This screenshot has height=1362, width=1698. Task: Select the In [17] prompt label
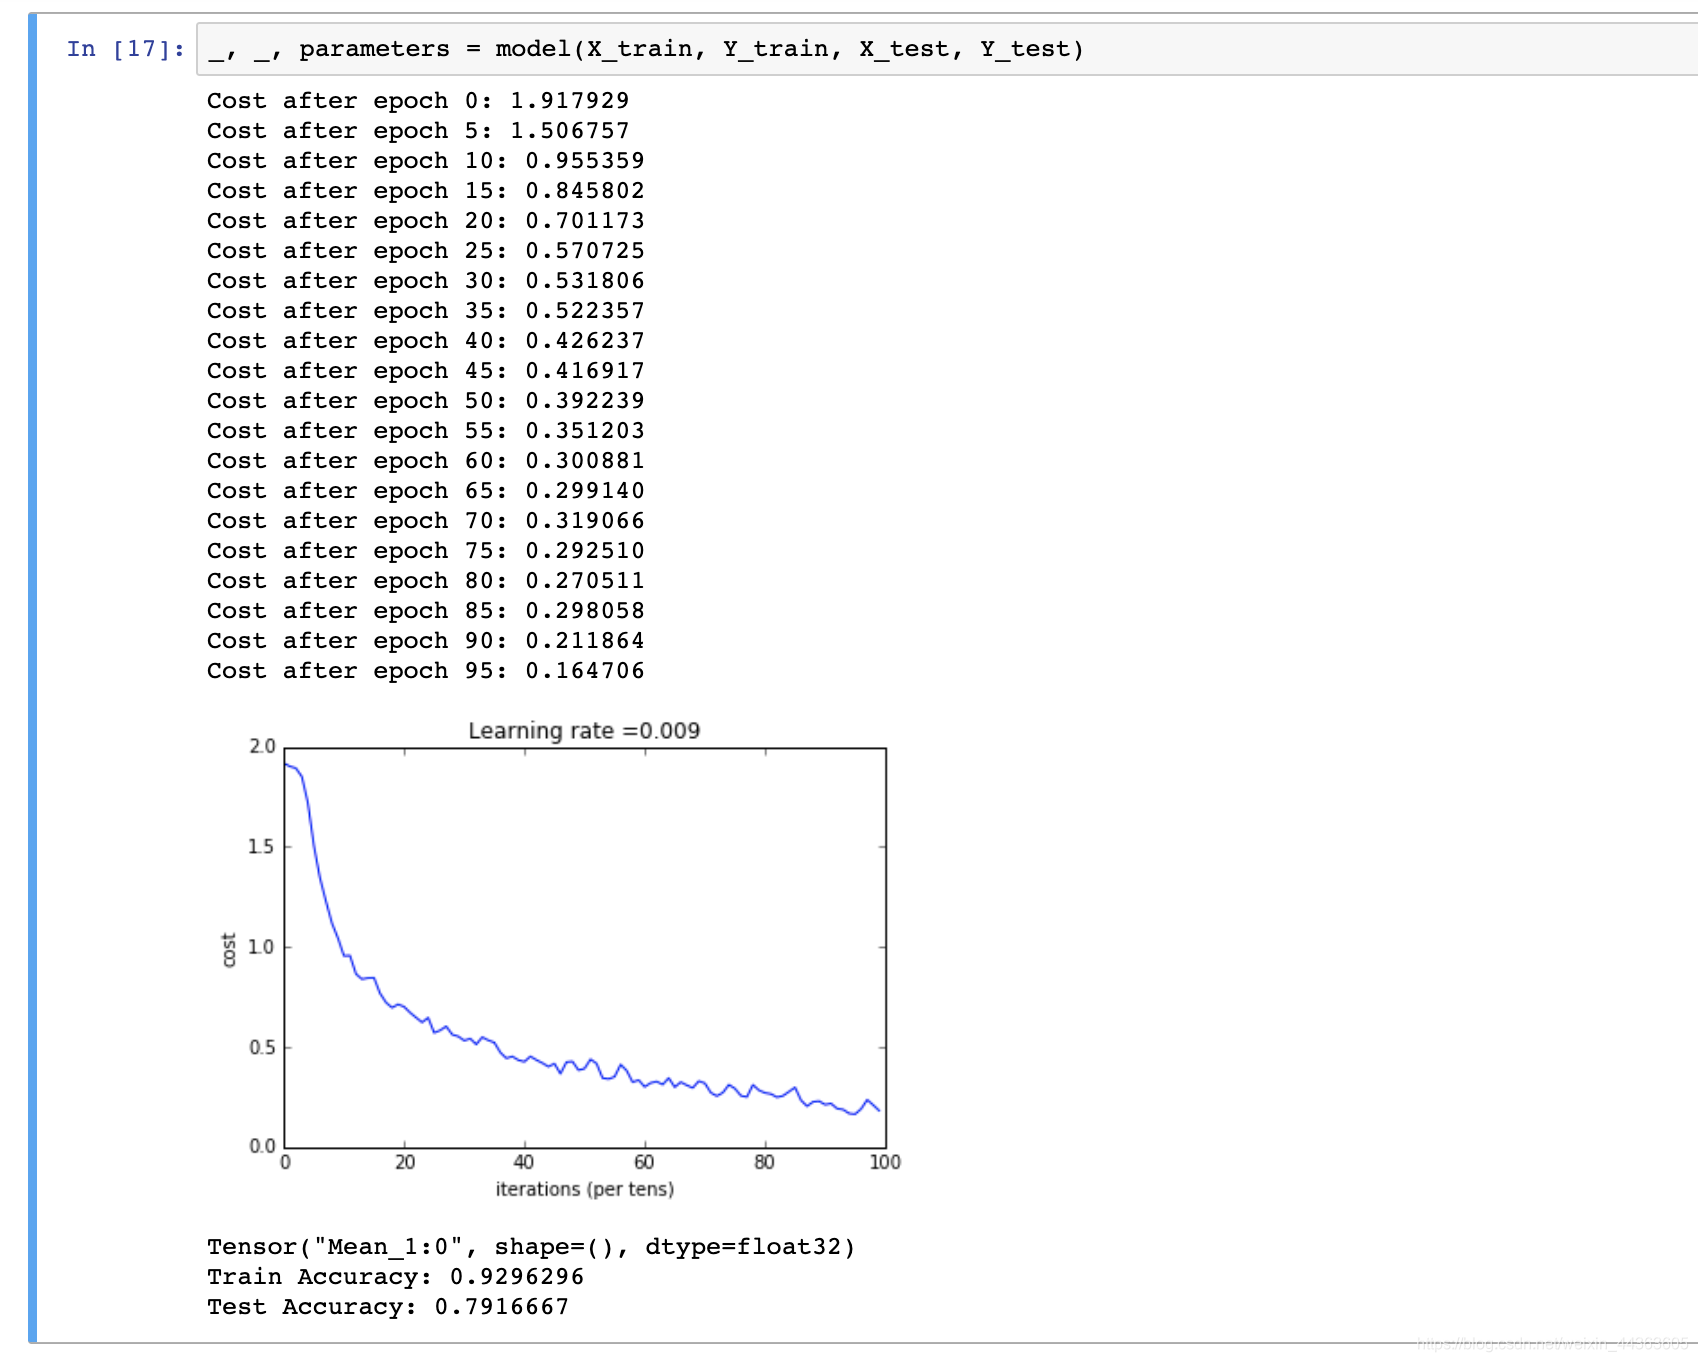click(x=125, y=49)
